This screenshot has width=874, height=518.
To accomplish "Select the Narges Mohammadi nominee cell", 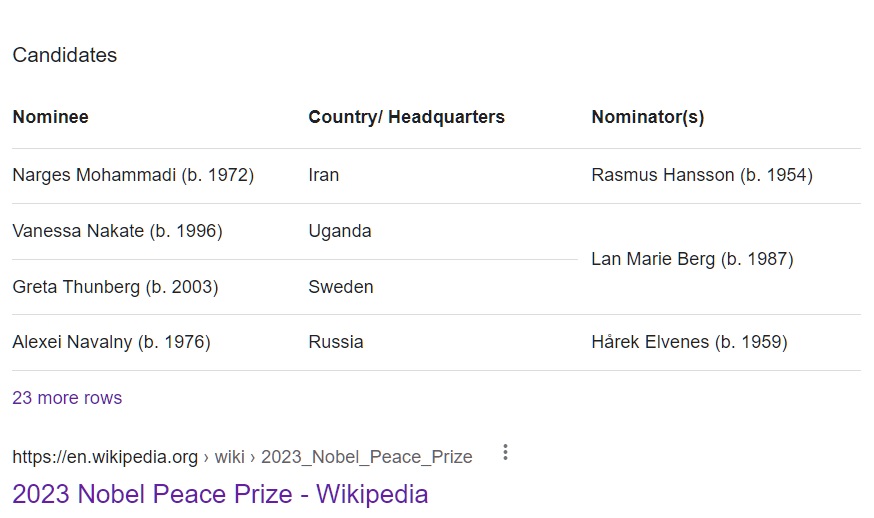I will point(133,176).
